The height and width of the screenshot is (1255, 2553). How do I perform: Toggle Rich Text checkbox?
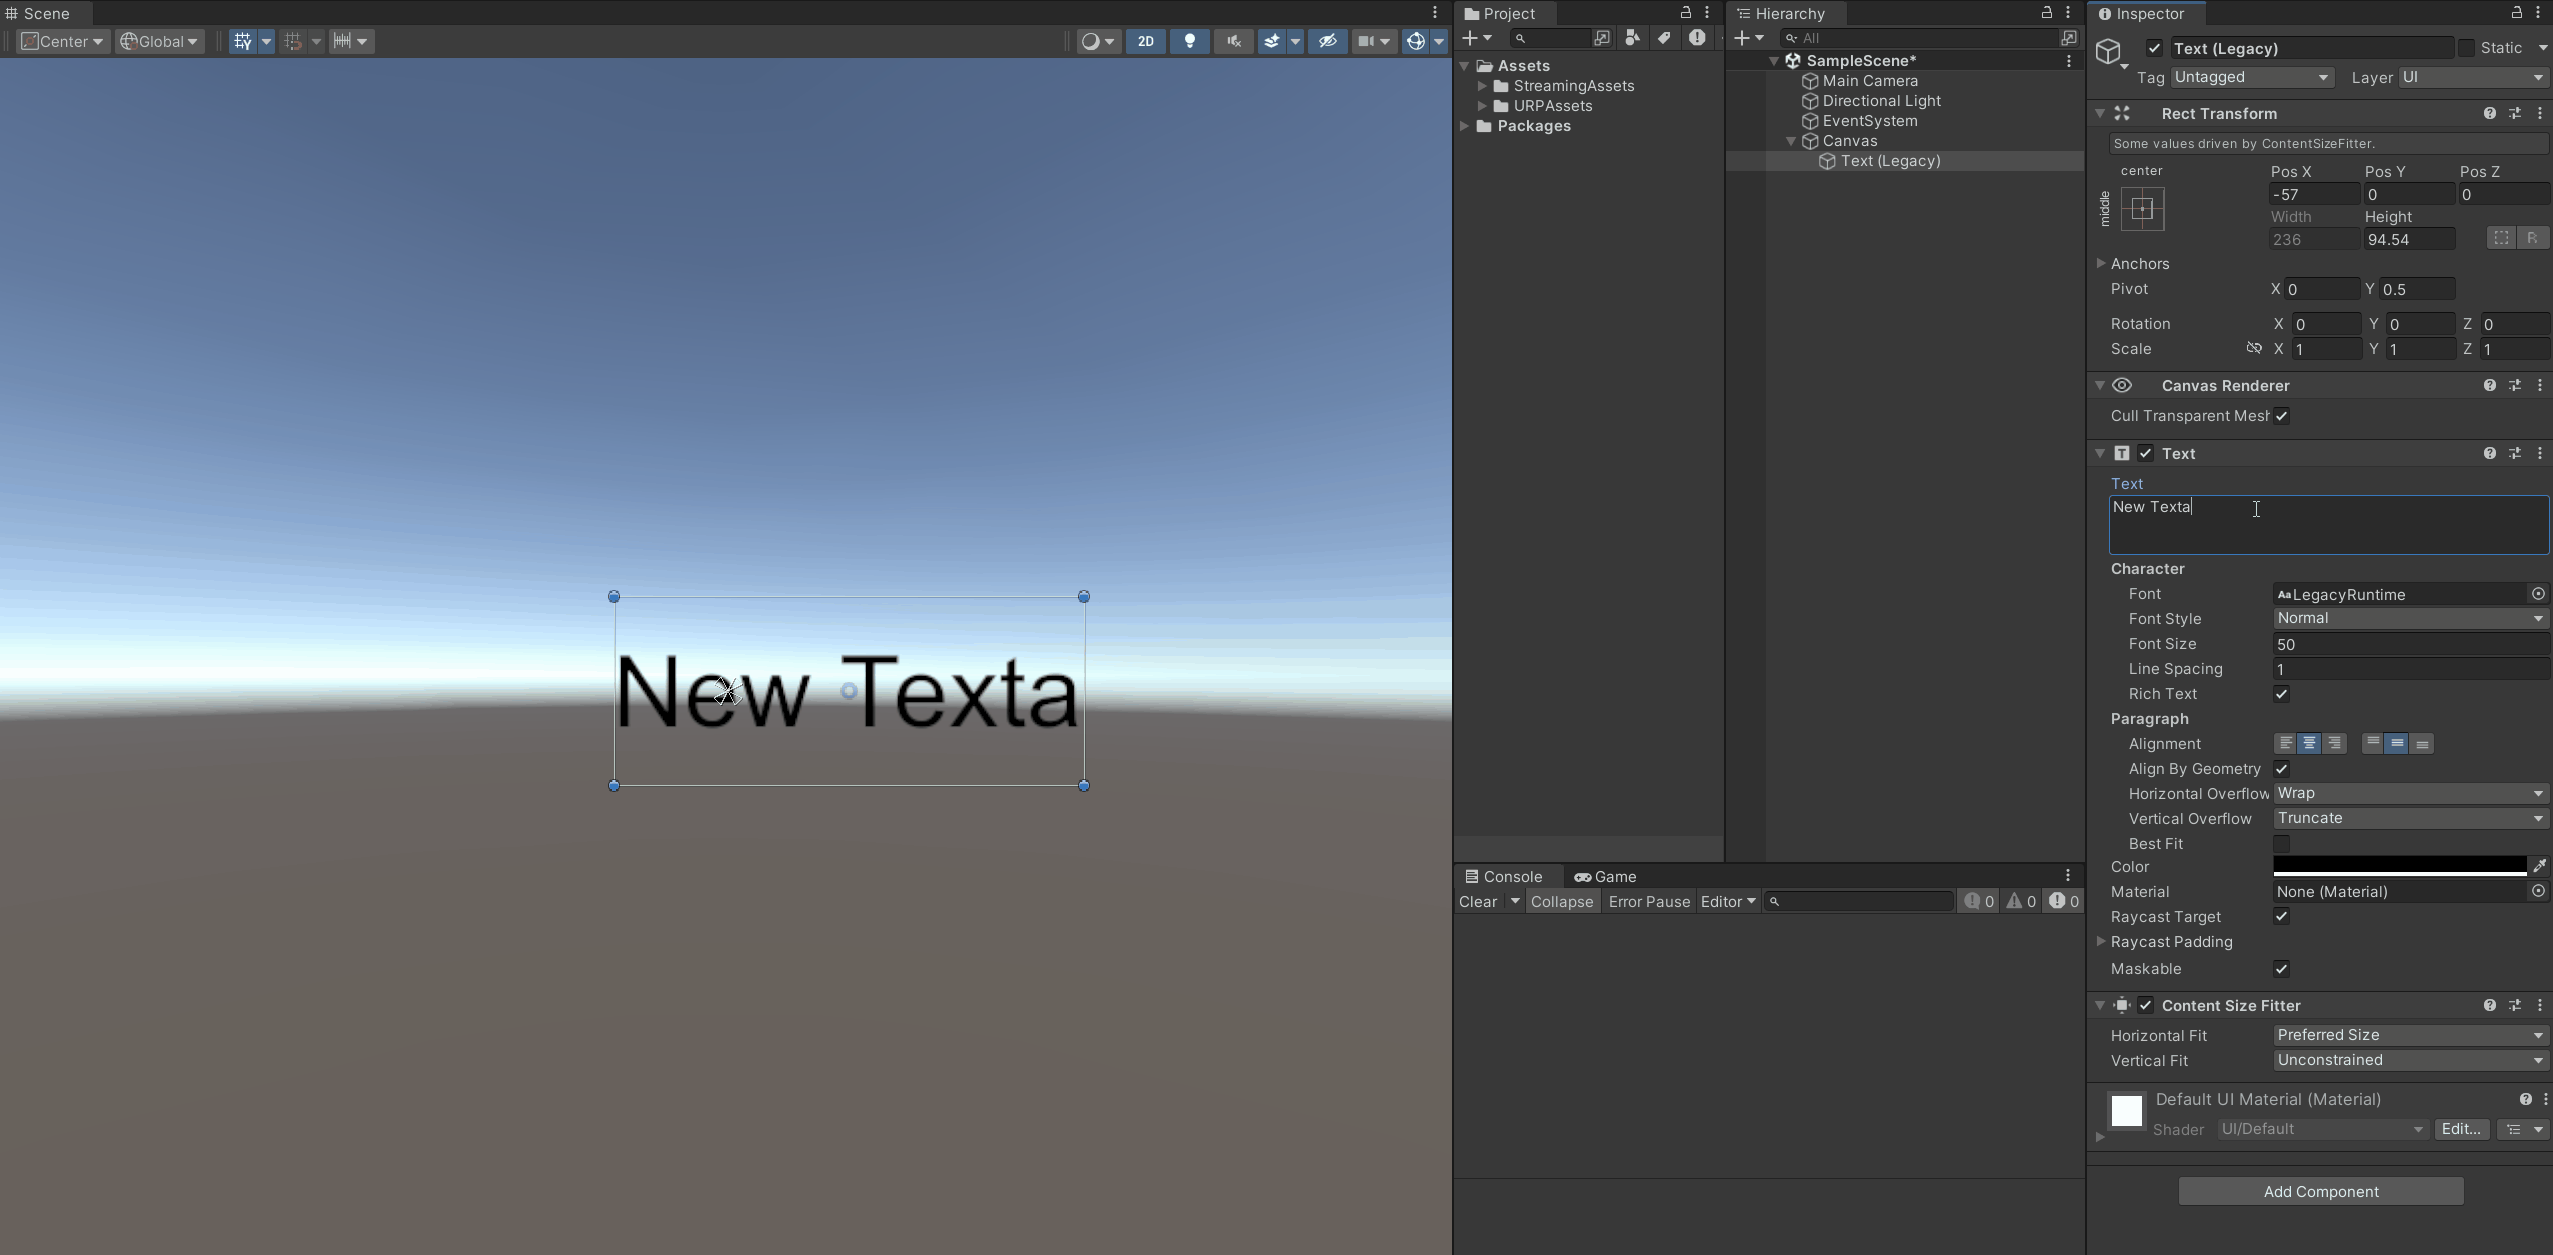click(2281, 694)
